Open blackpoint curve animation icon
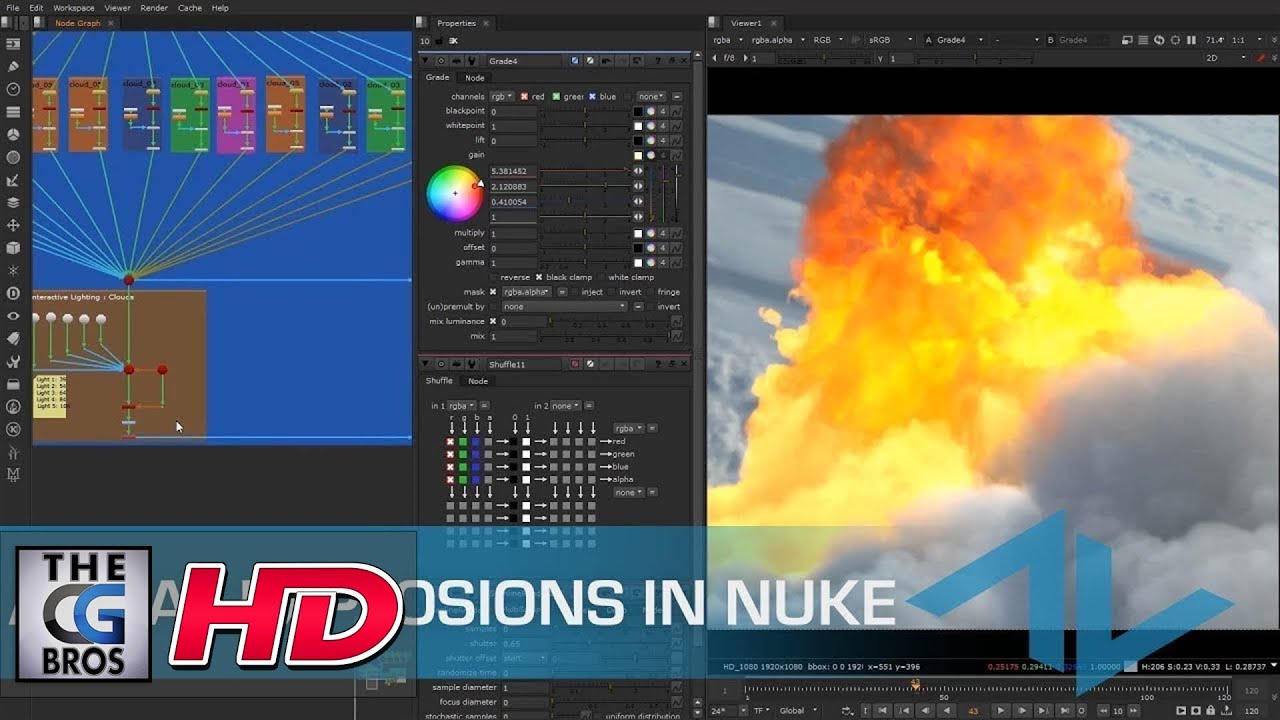Viewport: 1280px width, 720px height. coord(677,111)
